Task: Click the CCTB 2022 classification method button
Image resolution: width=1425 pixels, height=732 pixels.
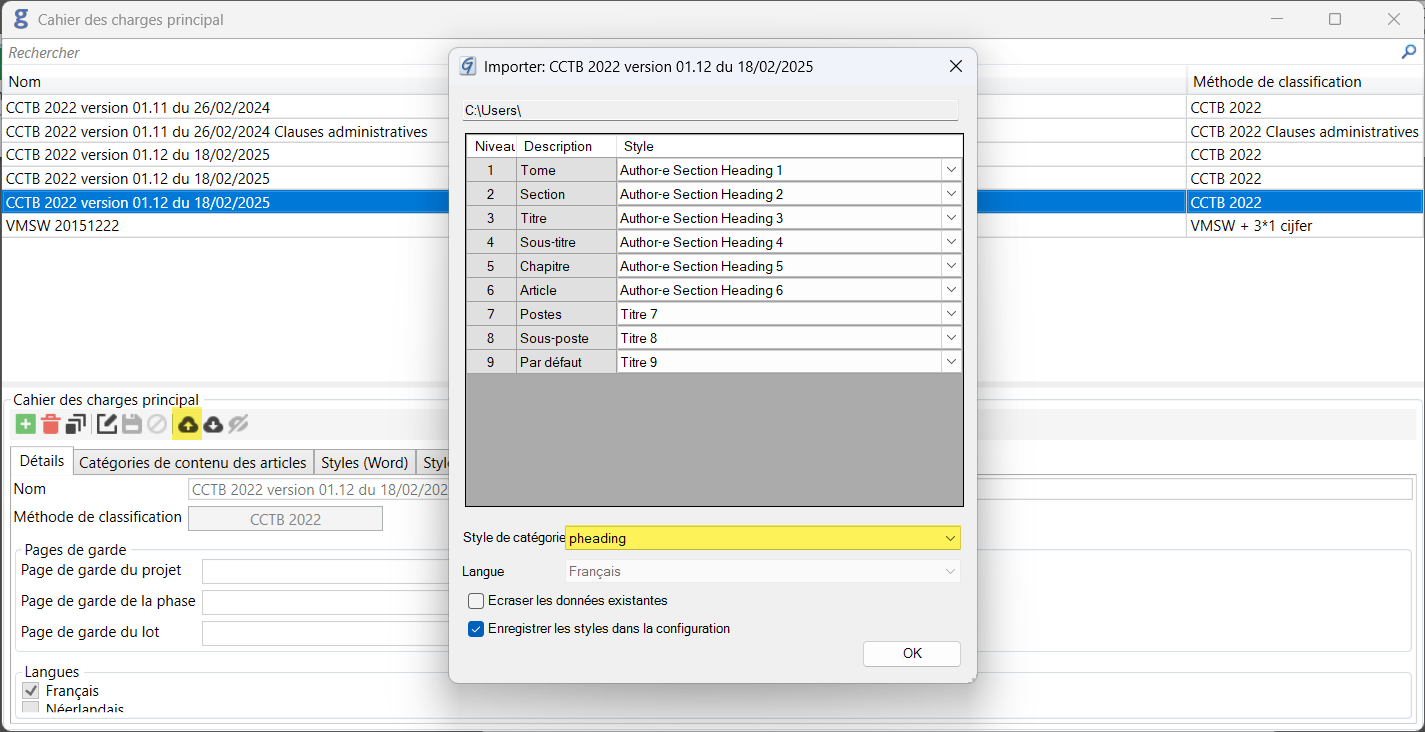Action: [x=285, y=519]
